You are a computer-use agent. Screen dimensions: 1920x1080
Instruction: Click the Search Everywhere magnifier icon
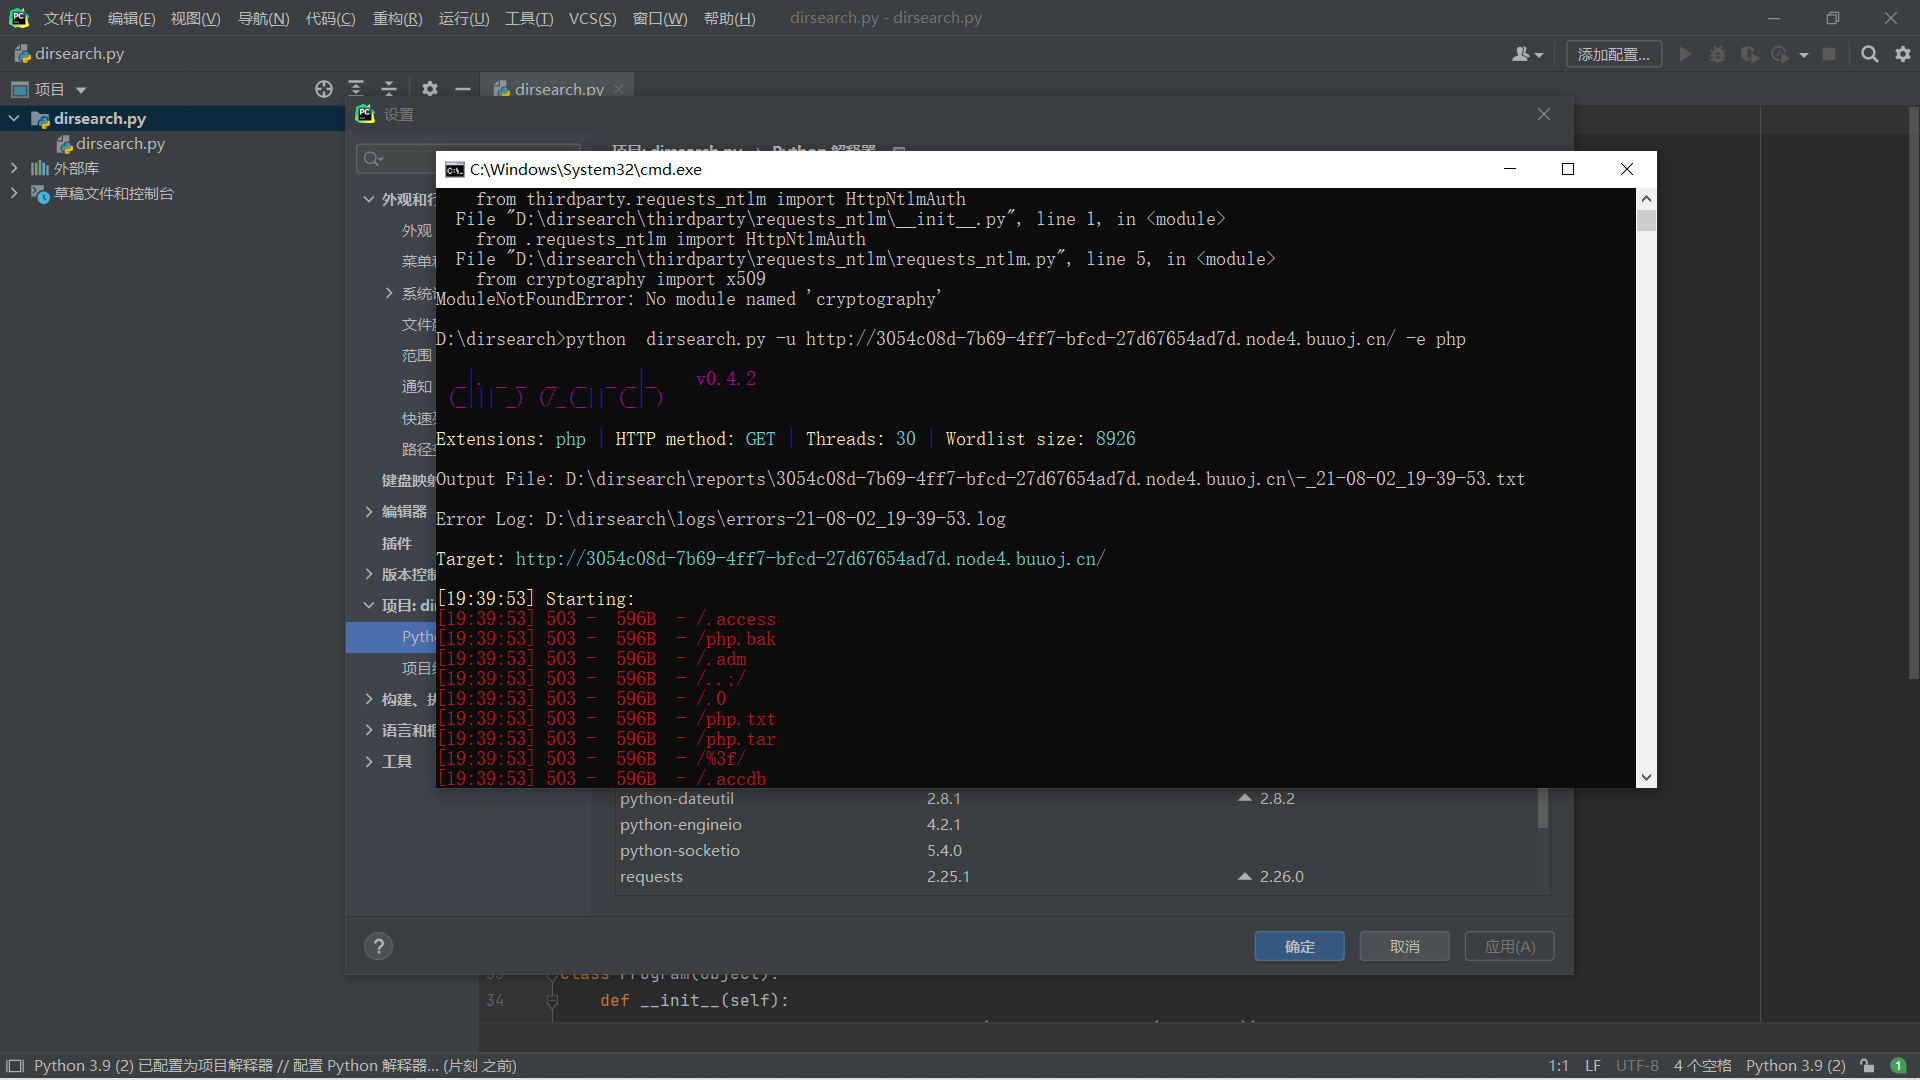1869,54
